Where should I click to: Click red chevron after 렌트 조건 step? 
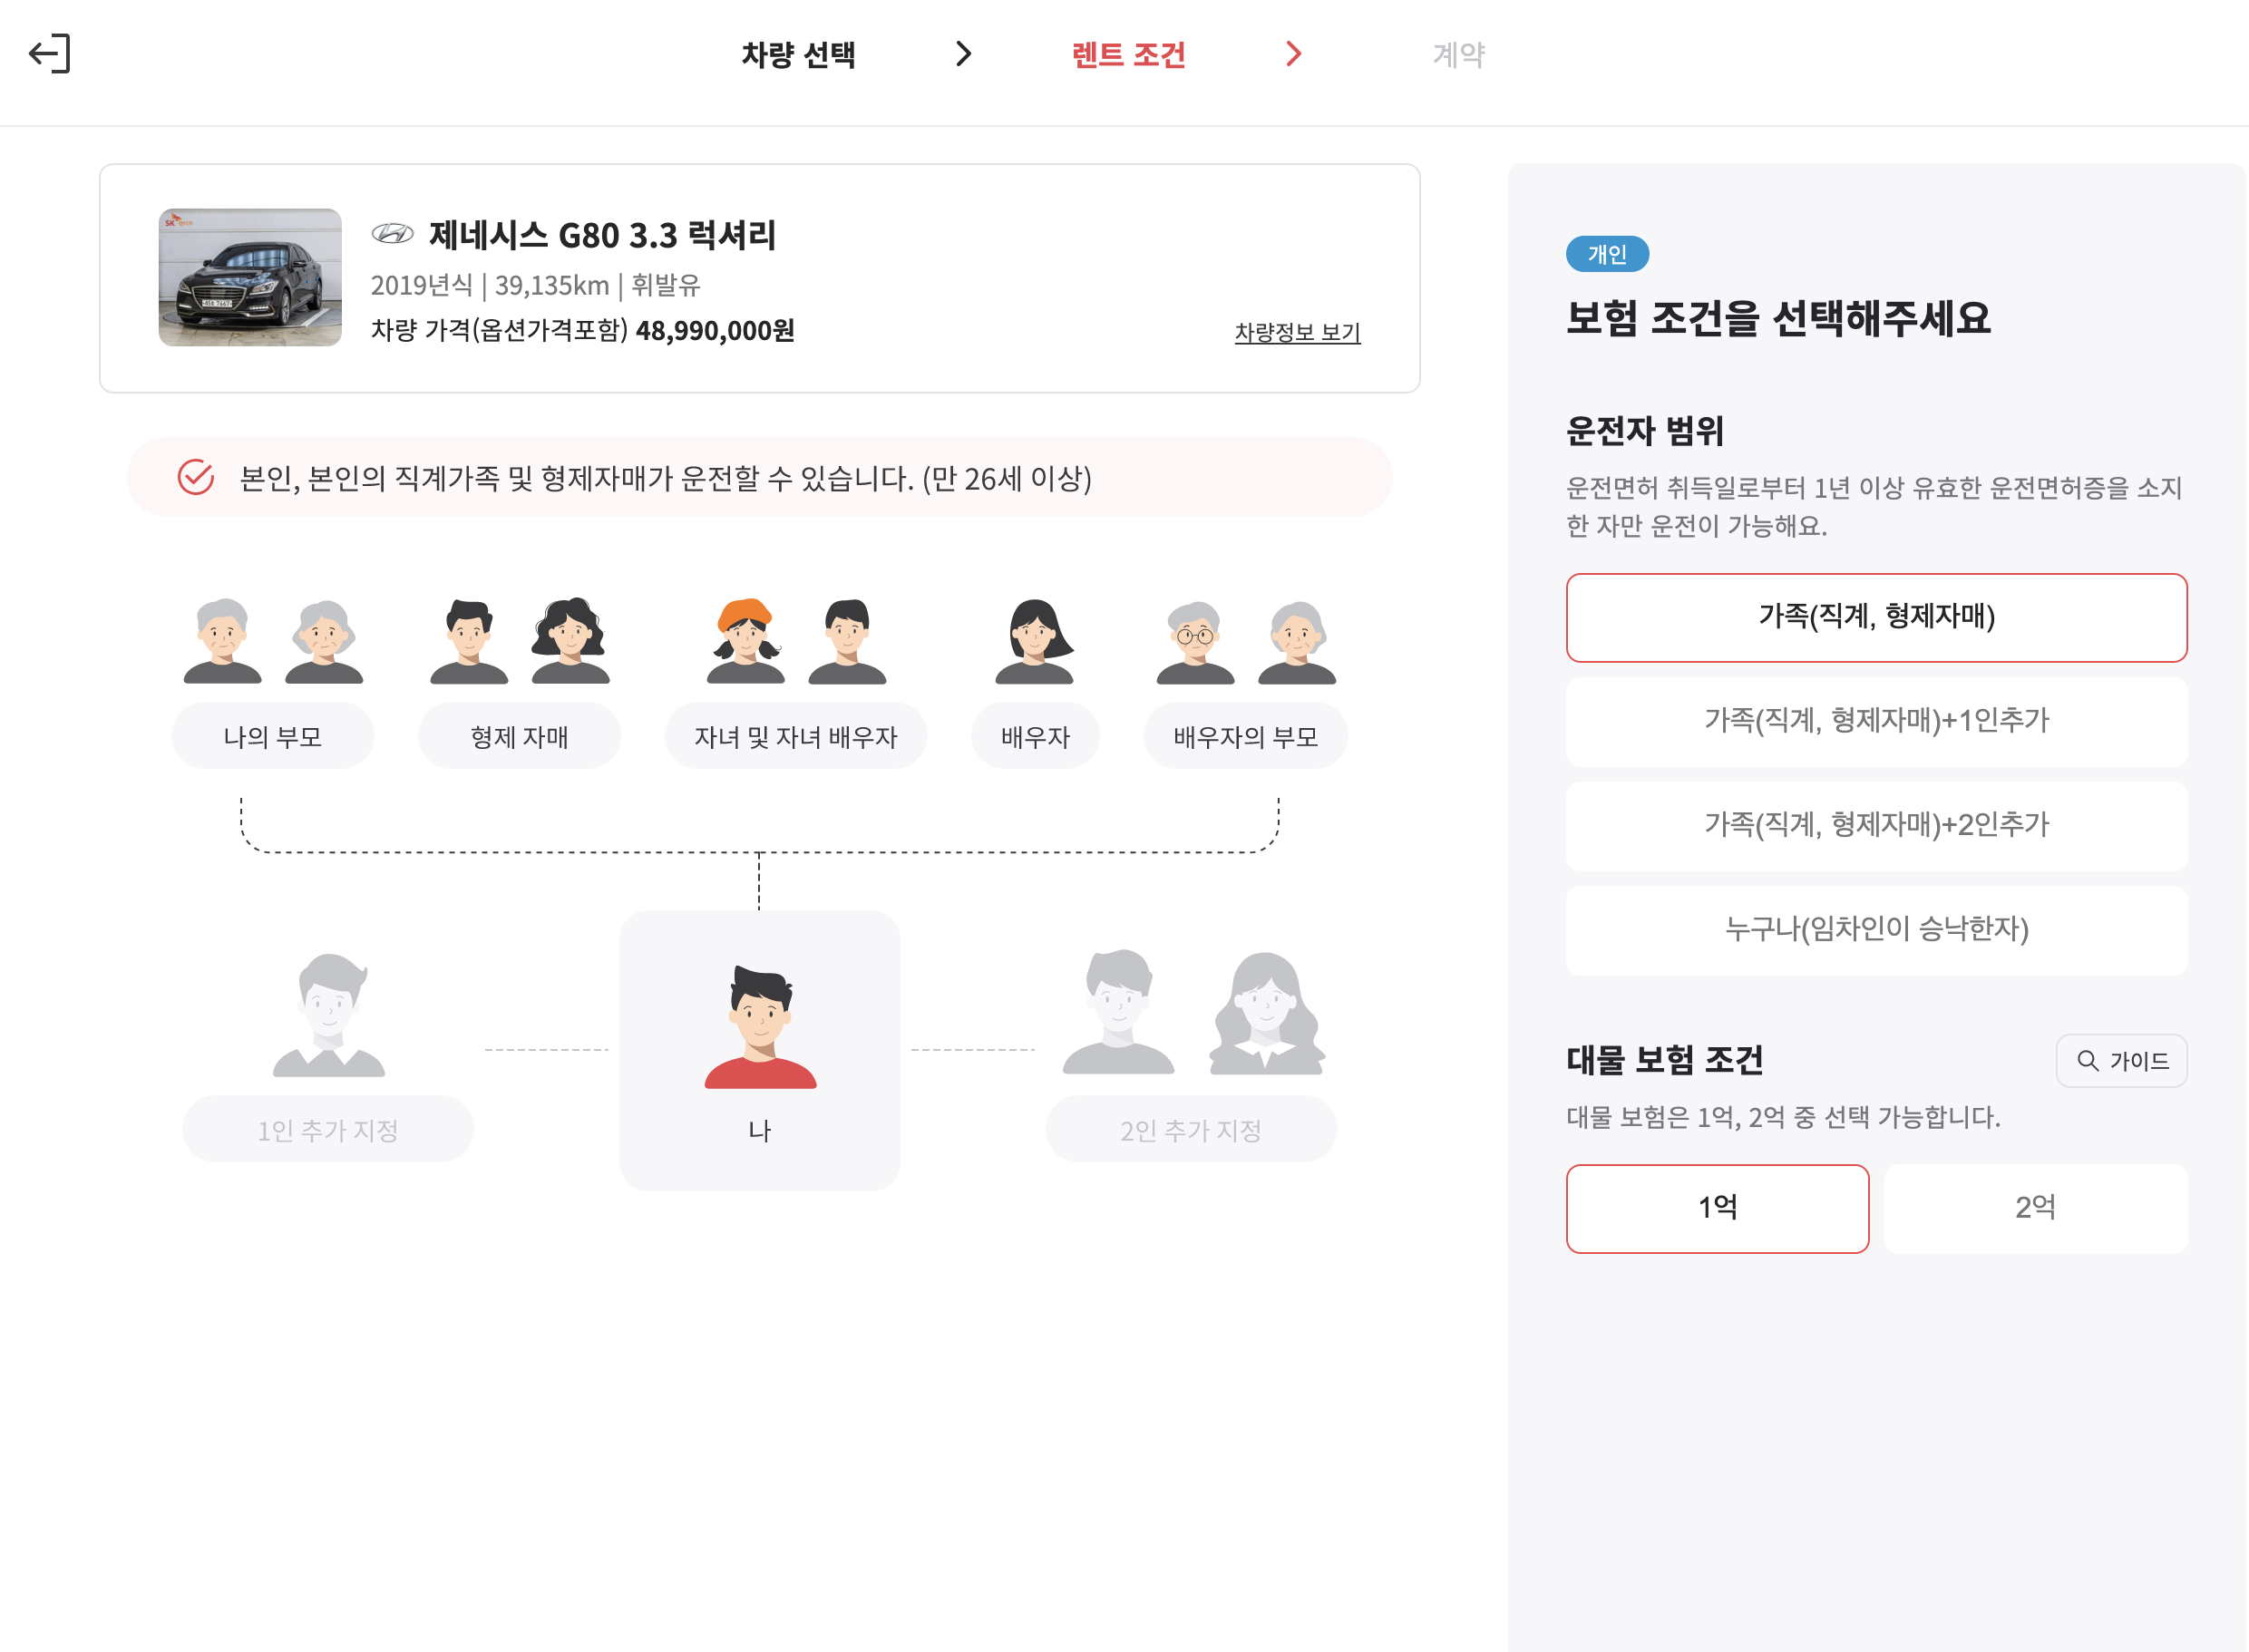[1293, 54]
